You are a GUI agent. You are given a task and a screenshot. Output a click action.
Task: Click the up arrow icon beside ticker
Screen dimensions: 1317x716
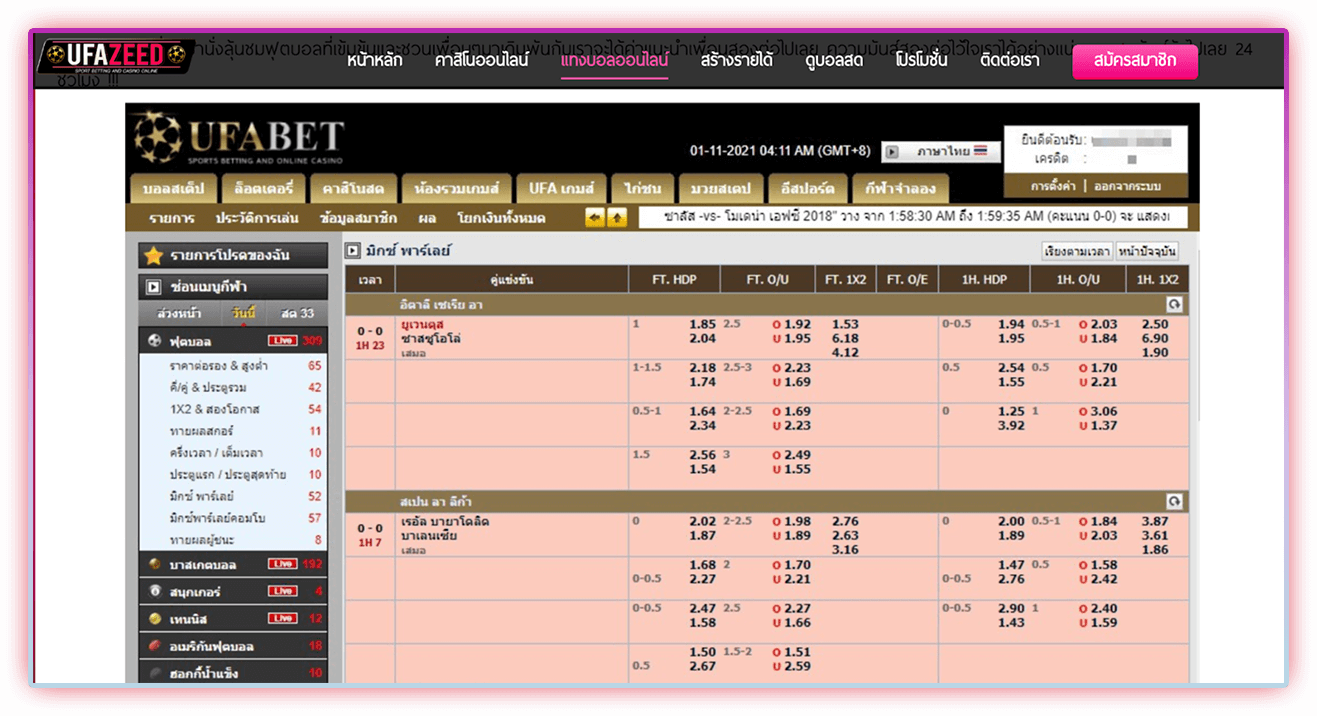pos(617,218)
